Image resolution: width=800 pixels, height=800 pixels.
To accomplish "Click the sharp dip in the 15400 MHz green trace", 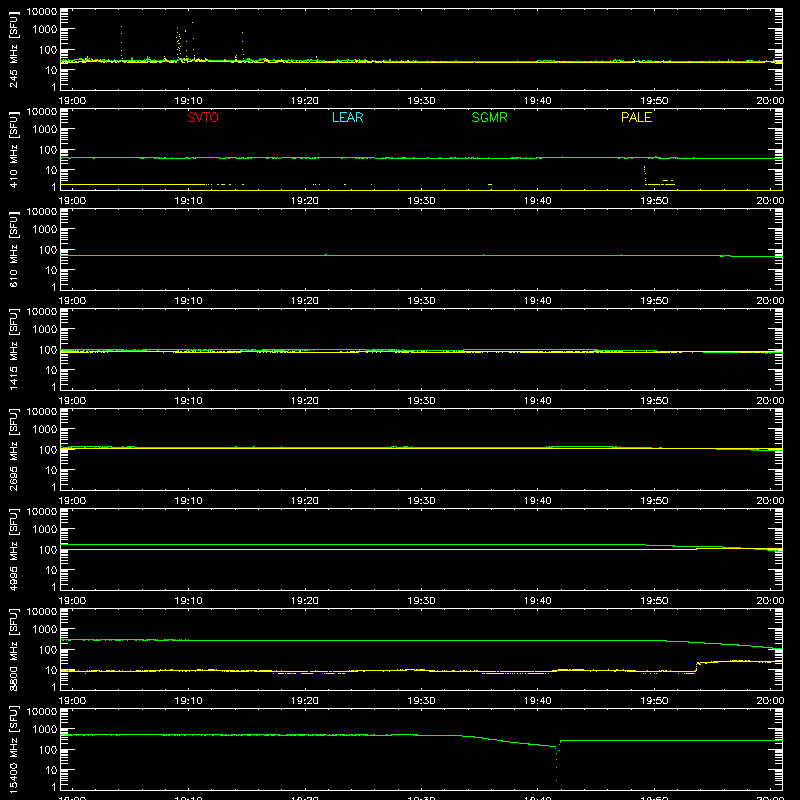I will pyautogui.click(x=557, y=763).
